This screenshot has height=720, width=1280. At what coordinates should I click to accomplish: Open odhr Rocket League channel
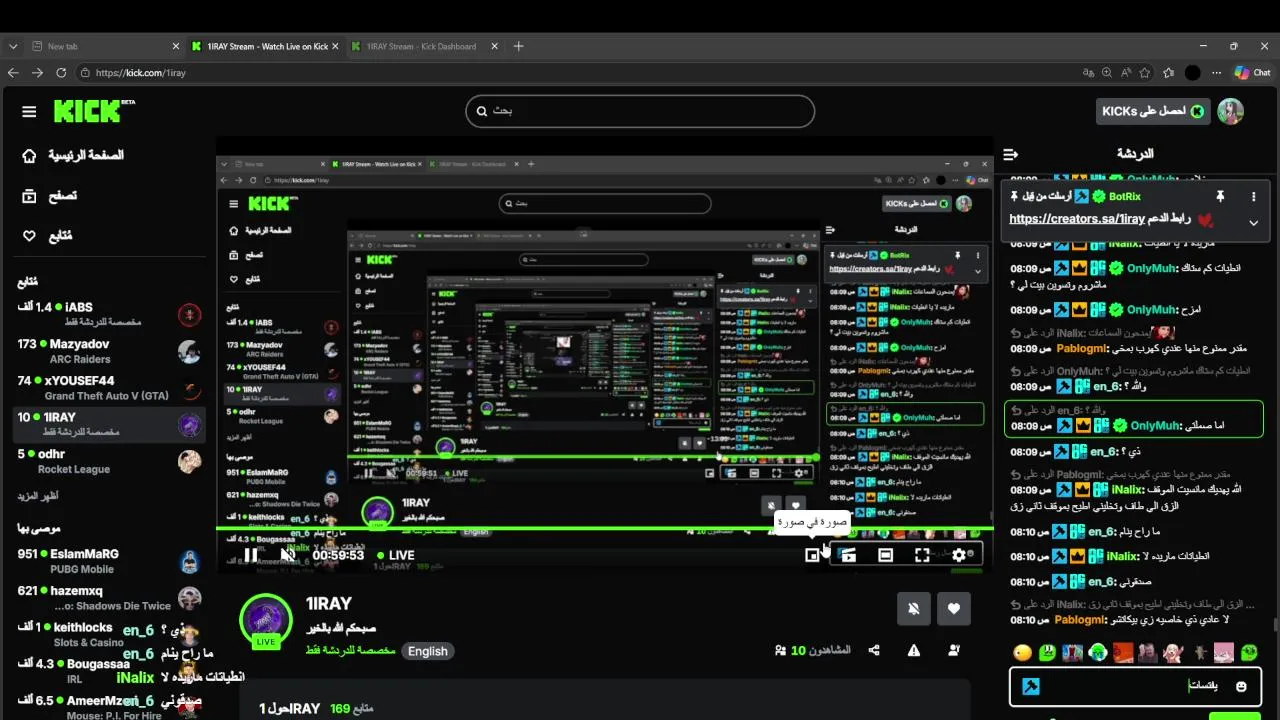pyautogui.click(x=110, y=461)
